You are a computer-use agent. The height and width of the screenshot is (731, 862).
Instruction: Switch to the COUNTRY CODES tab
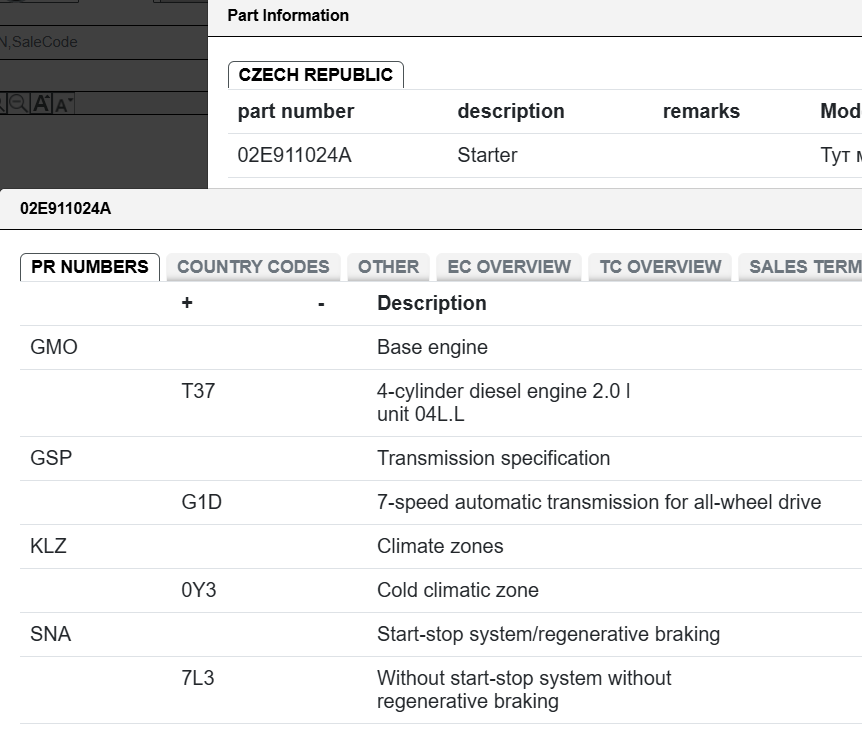click(253, 267)
